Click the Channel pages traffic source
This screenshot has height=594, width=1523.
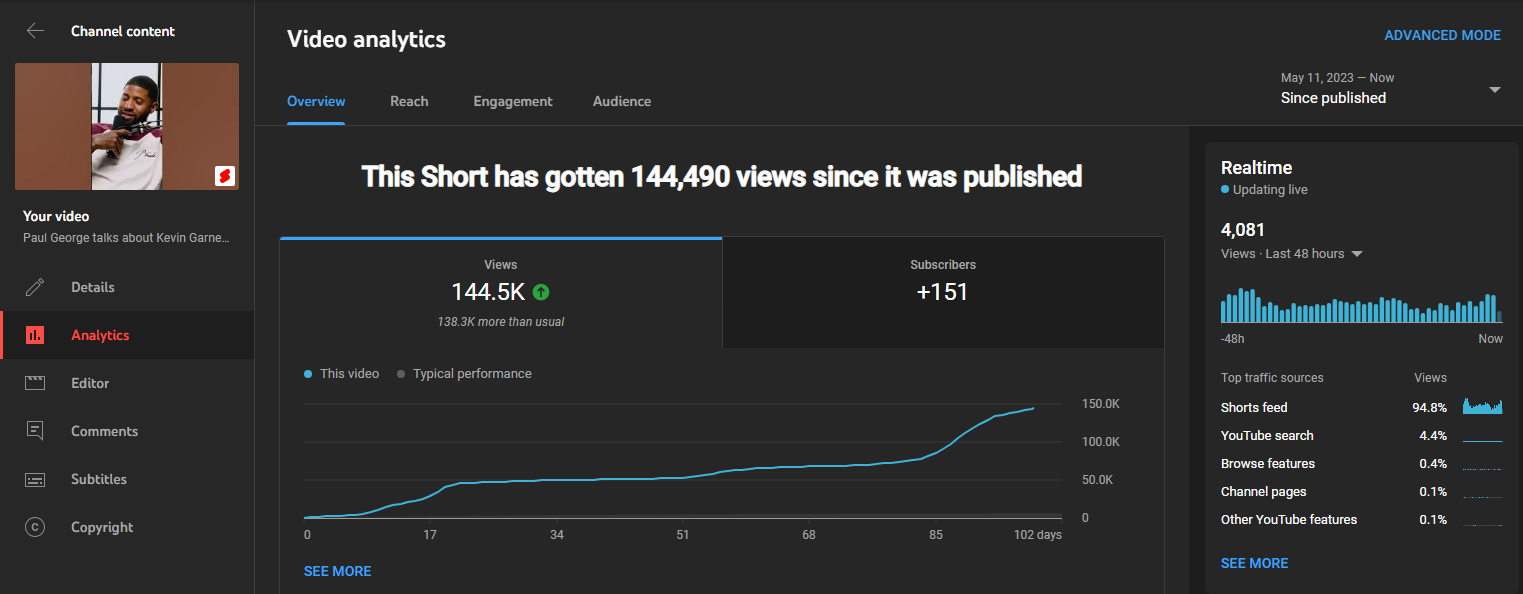click(x=1362, y=491)
